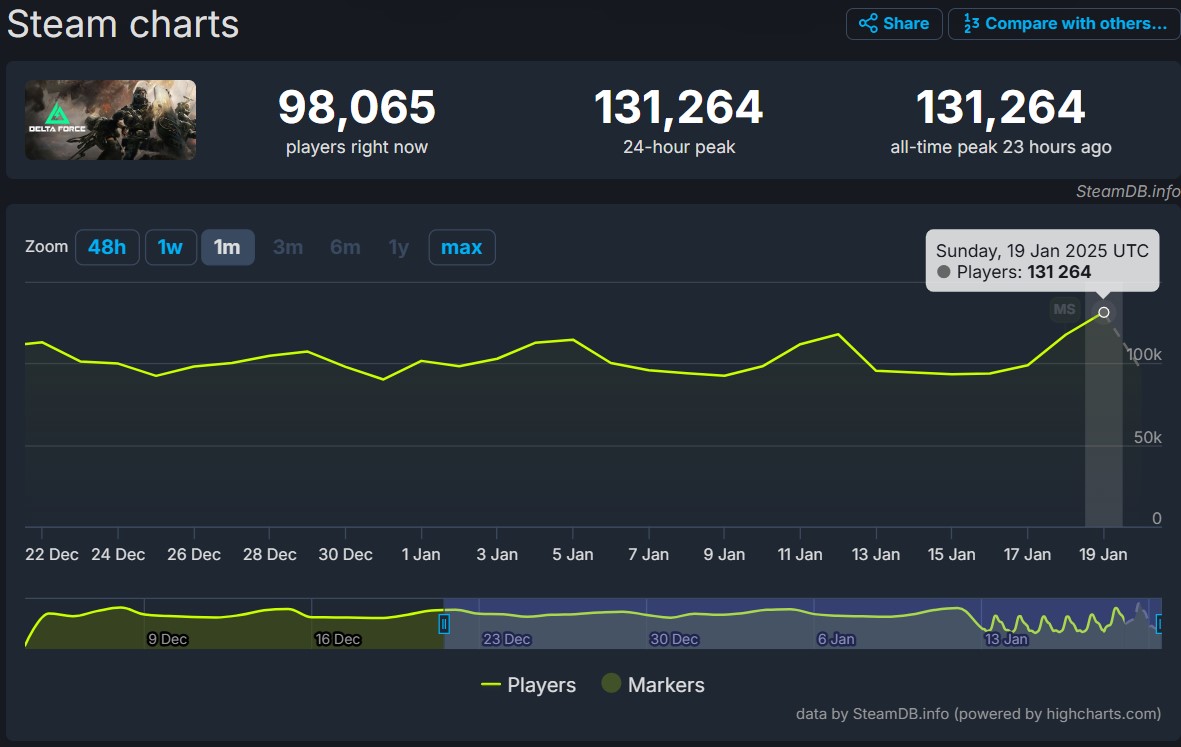Click all-time peak 23 hours ago label
This screenshot has height=747, width=1181.
(1000, 147)
